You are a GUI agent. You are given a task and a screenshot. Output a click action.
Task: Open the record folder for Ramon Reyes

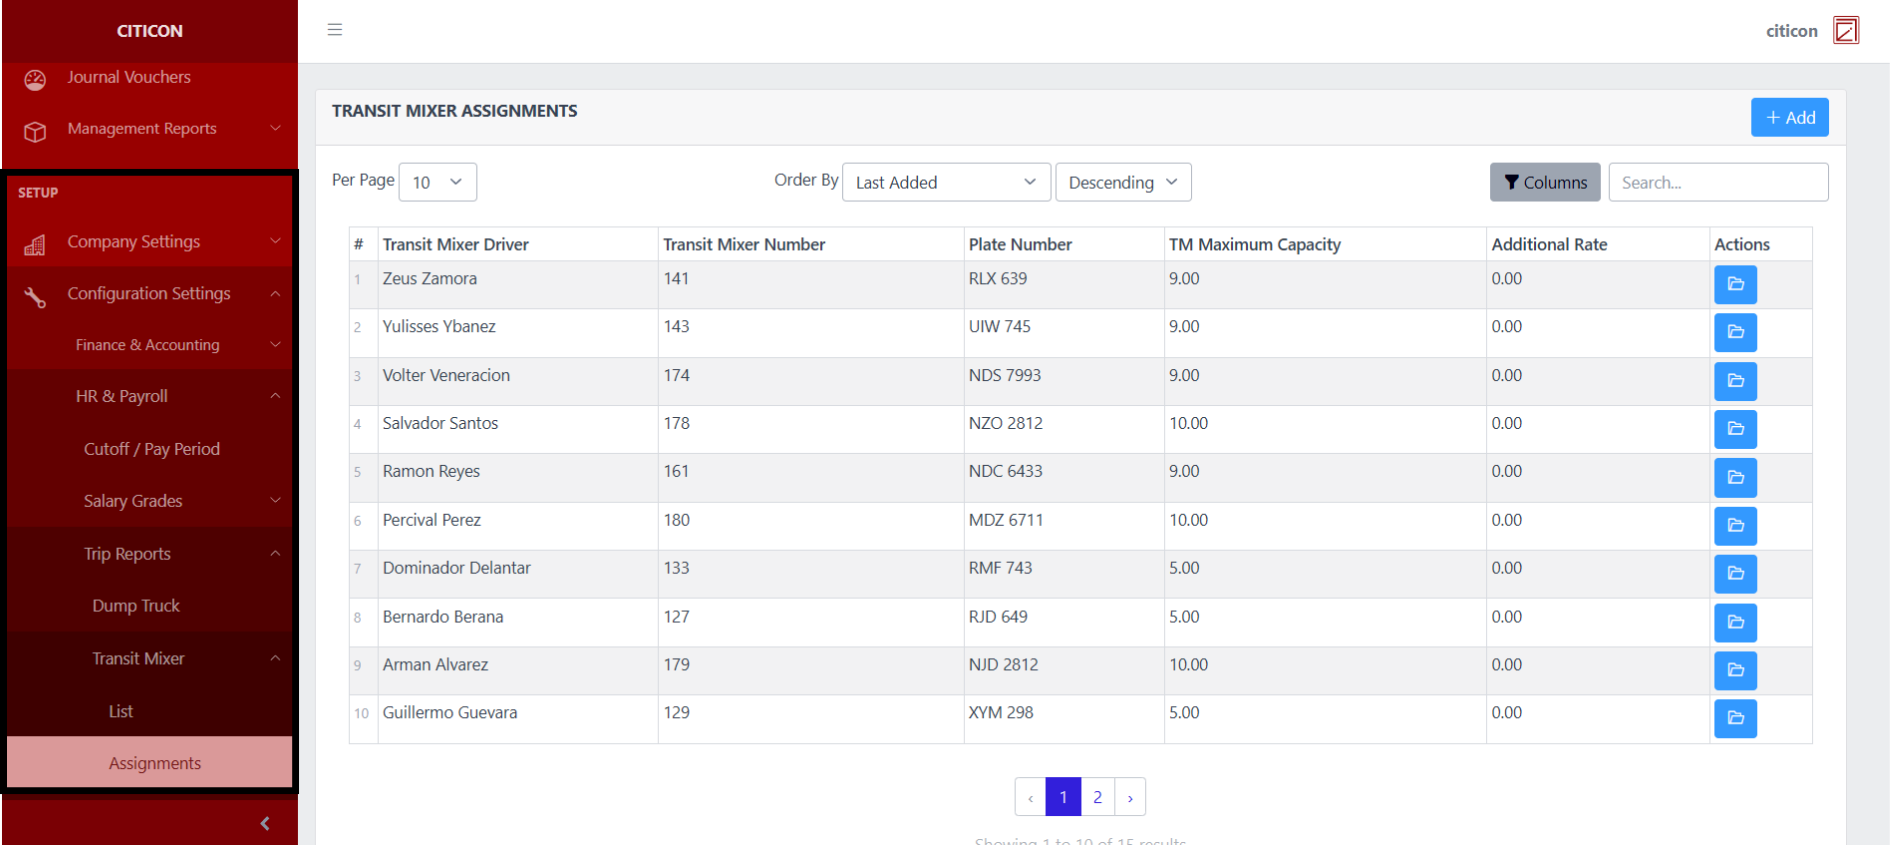tap(1735, 477)
